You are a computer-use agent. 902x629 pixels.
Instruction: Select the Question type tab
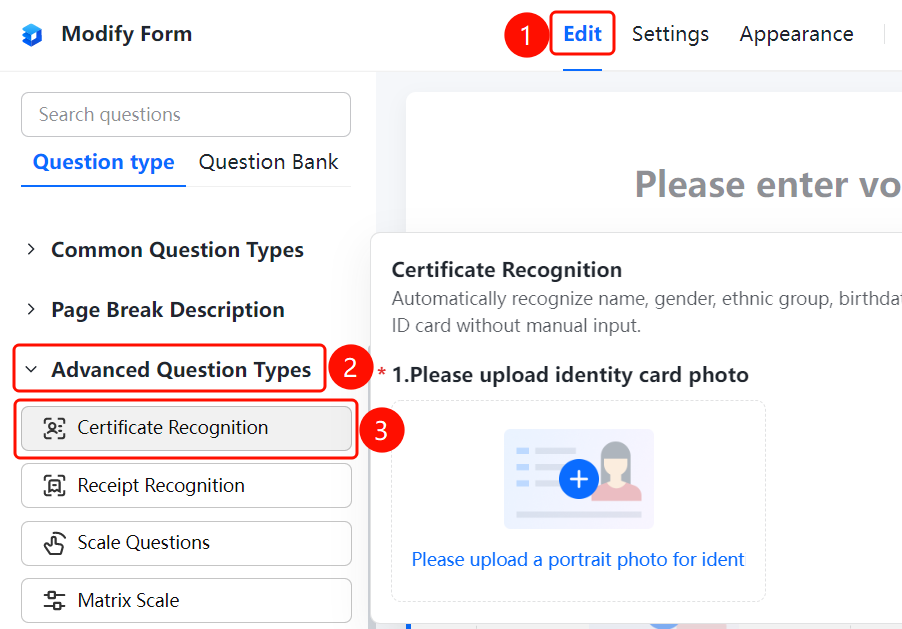coord(104,162)
